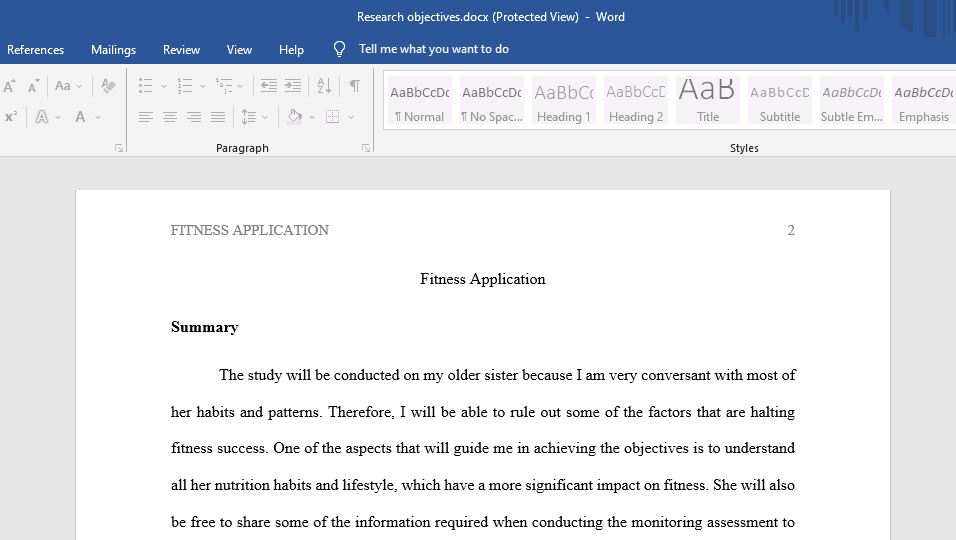956x540 pixels.
Task: Open the Mailings tab
Action: [x=113, y=50]
